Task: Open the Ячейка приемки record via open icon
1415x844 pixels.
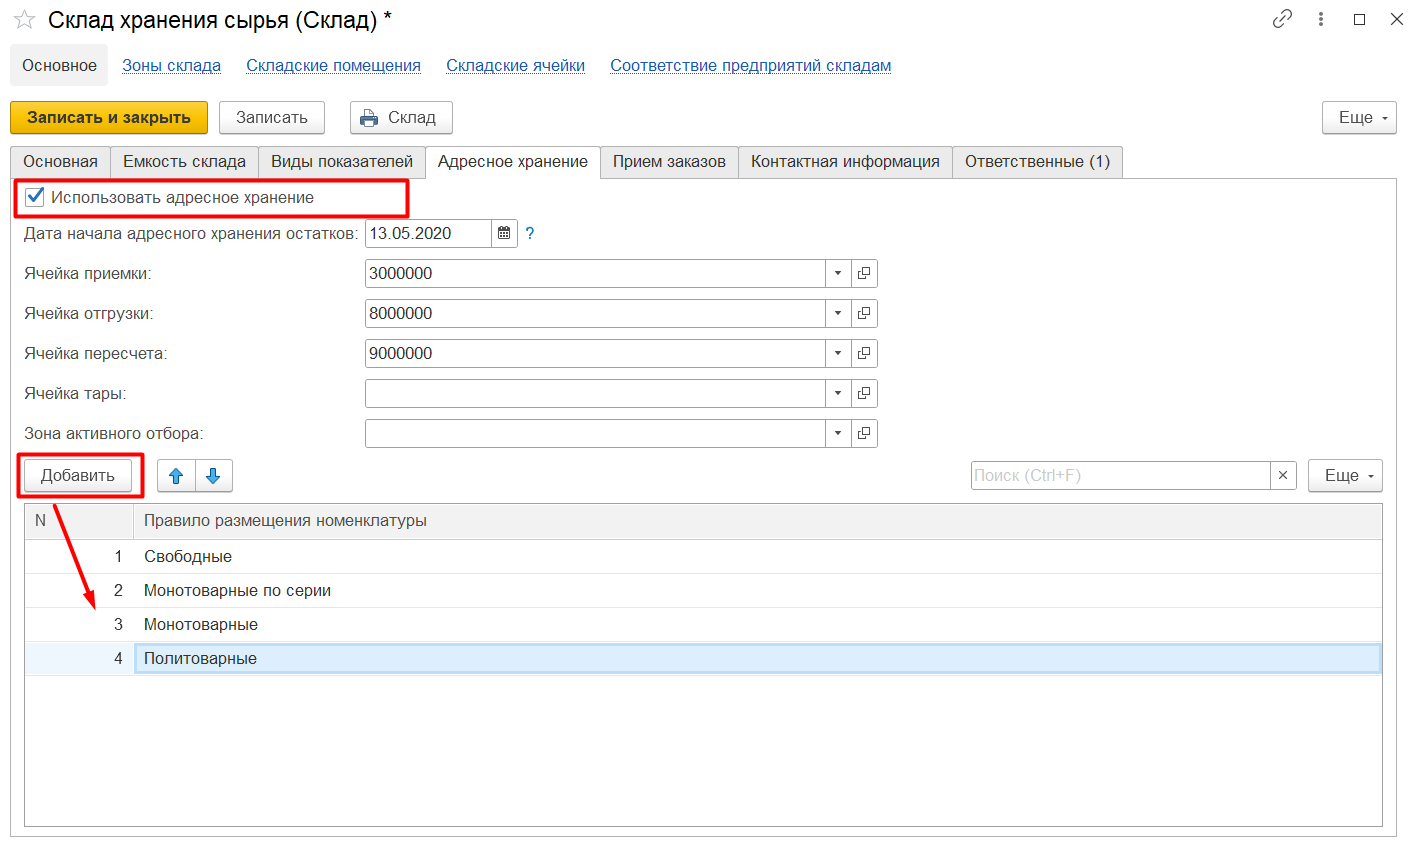Action: coord(864,273)
